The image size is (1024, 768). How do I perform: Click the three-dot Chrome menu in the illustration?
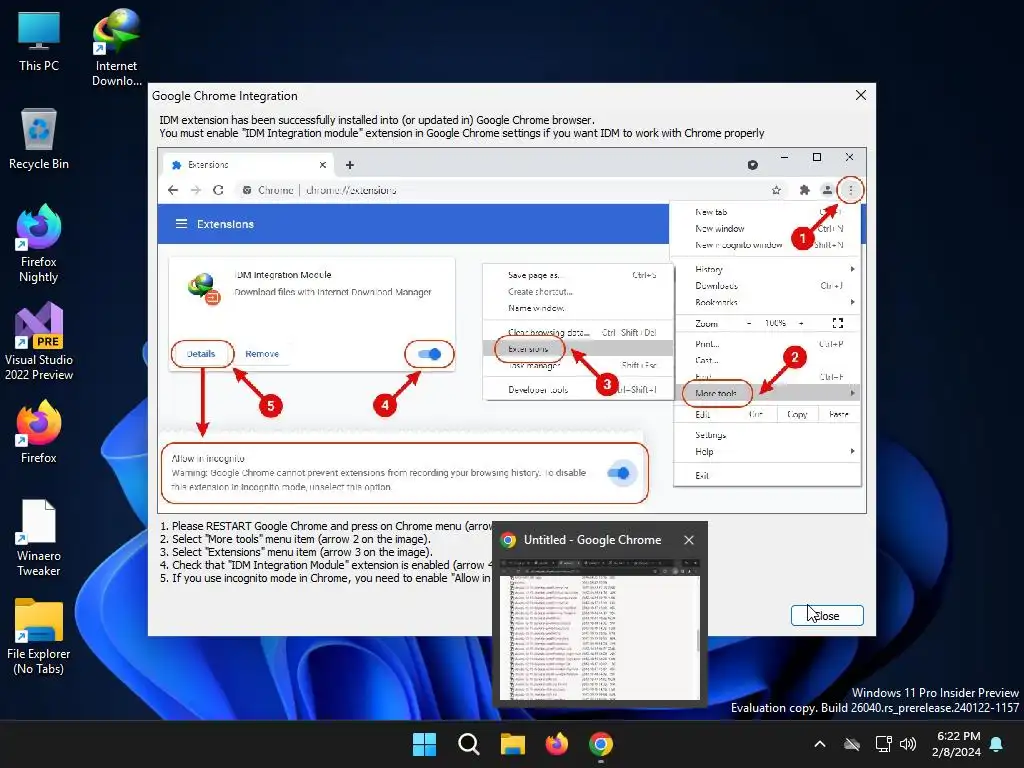click(x=850, y=190)
